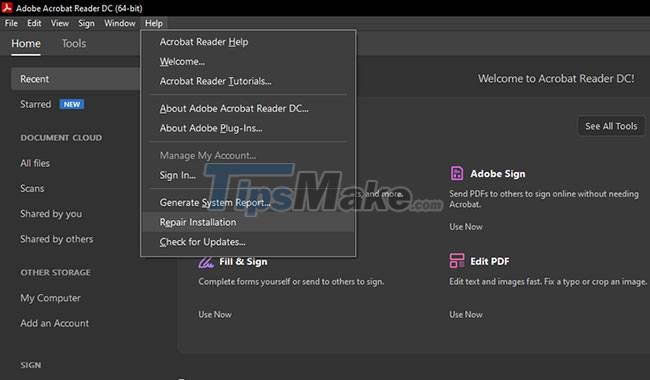Click the OTHER STORAGE section header
The width and height of the screenshot is (650, 380).
click(x=55, y=272)
